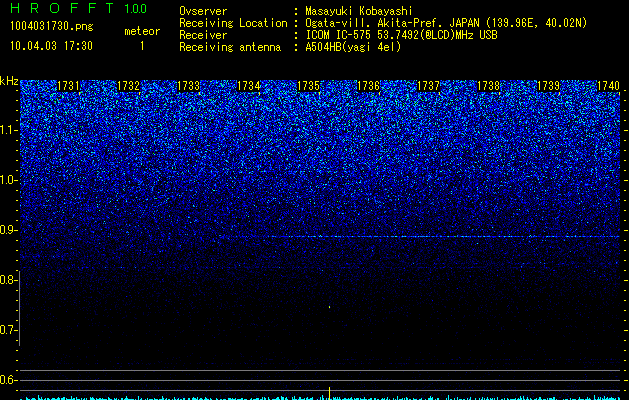The width and height of the screenshot is (629, 400).
Task: Click the 1.1 kHz frequency axis label
Action: 9,130
